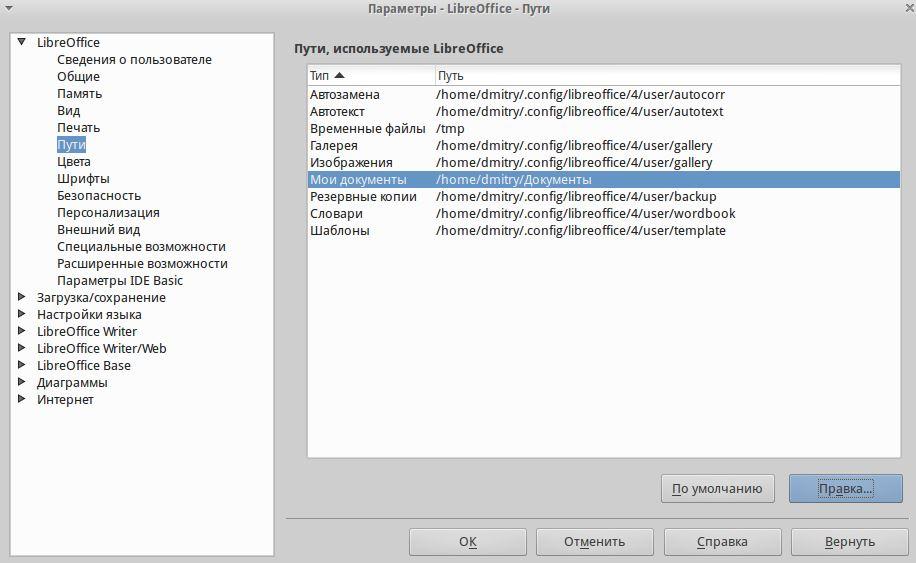Open Параметры IDE Basic settings
This screenshot has width=916, height=563.
(x=120, y=280)
